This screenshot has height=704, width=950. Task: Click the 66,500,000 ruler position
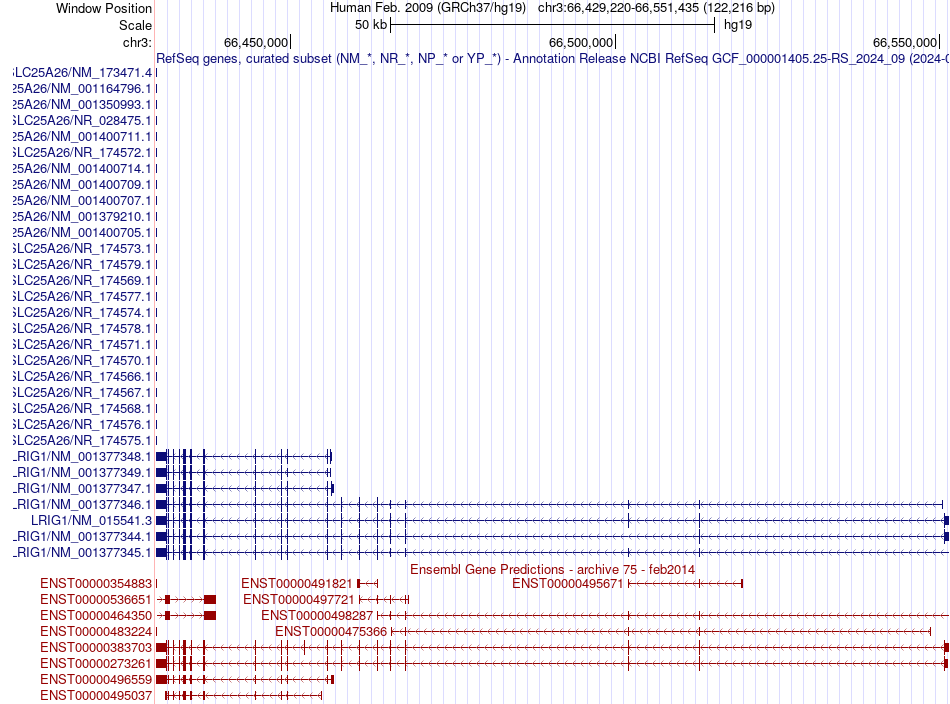point(581,42)
